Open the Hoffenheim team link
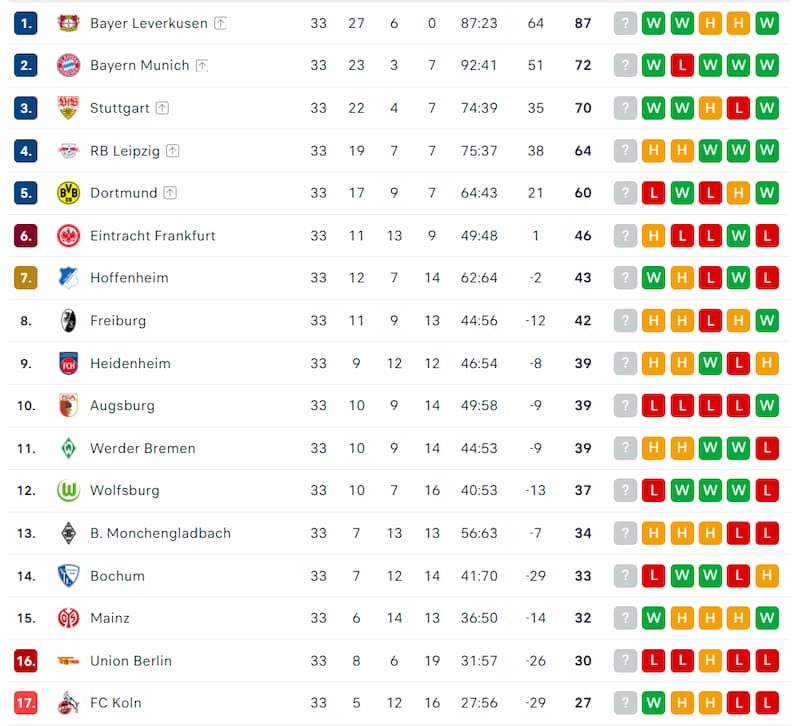The image size is (800, 726). point(129,278)
